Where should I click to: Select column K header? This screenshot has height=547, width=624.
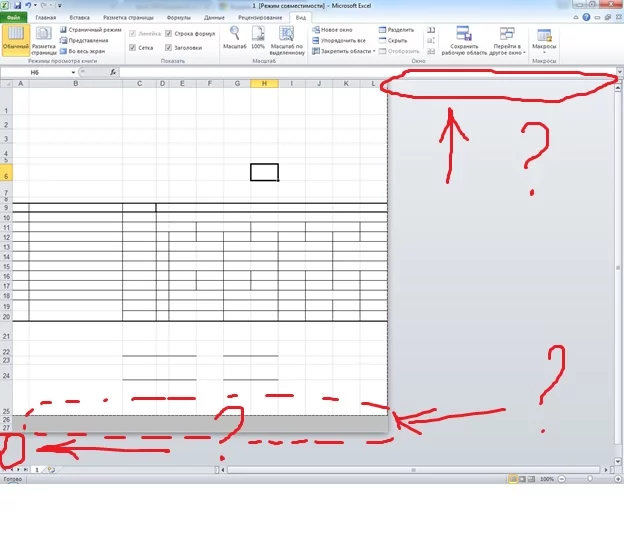[x=346, y=84]
